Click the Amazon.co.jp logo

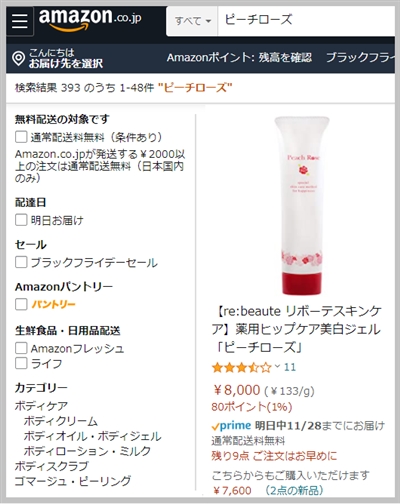pyautogui.click(x=90, y=19)
